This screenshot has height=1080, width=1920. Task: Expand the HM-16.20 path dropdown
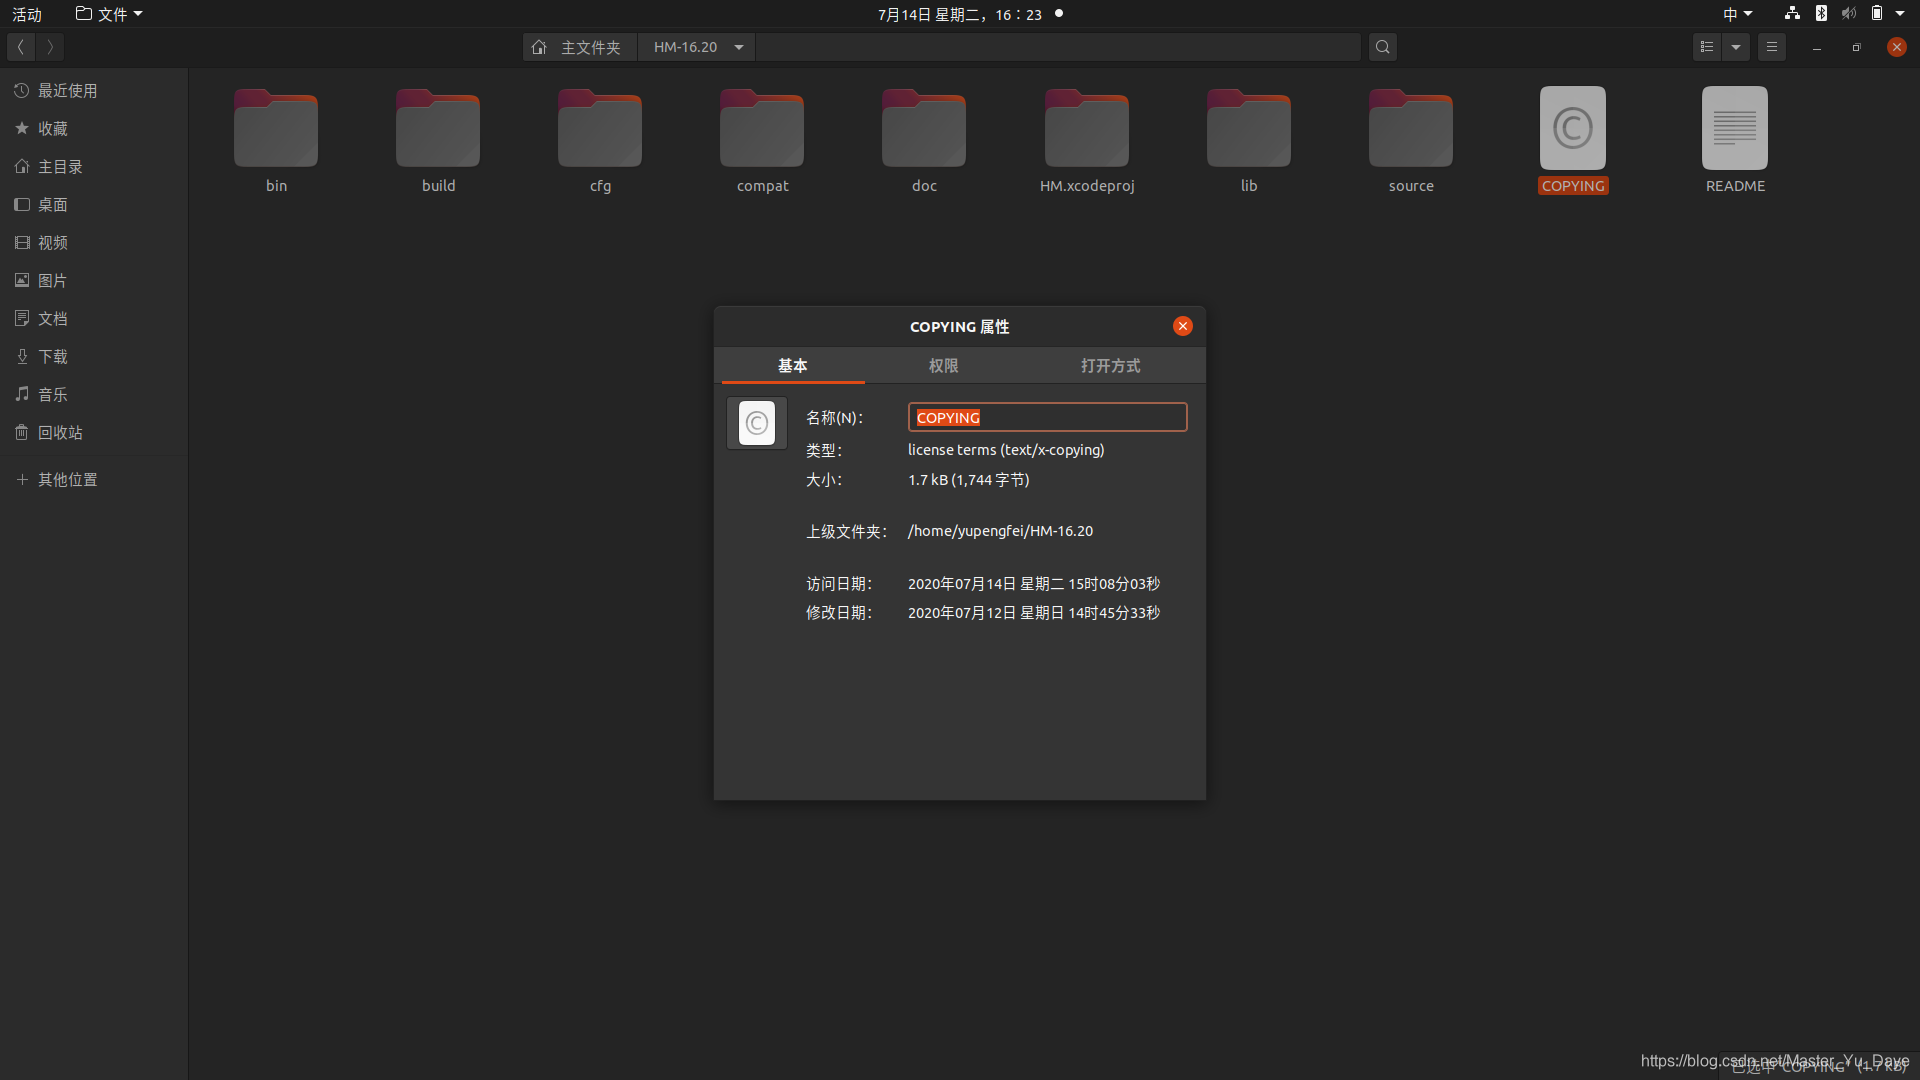738,47
